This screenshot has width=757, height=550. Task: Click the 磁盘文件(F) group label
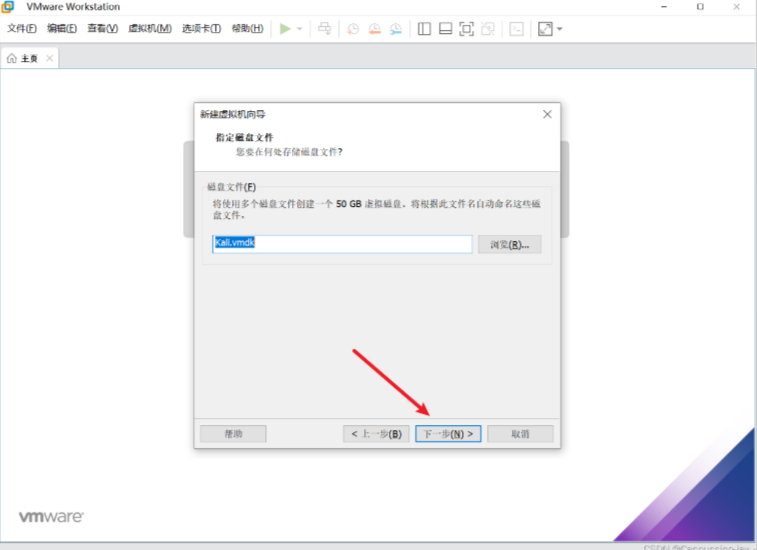click(x=231, y=187)
